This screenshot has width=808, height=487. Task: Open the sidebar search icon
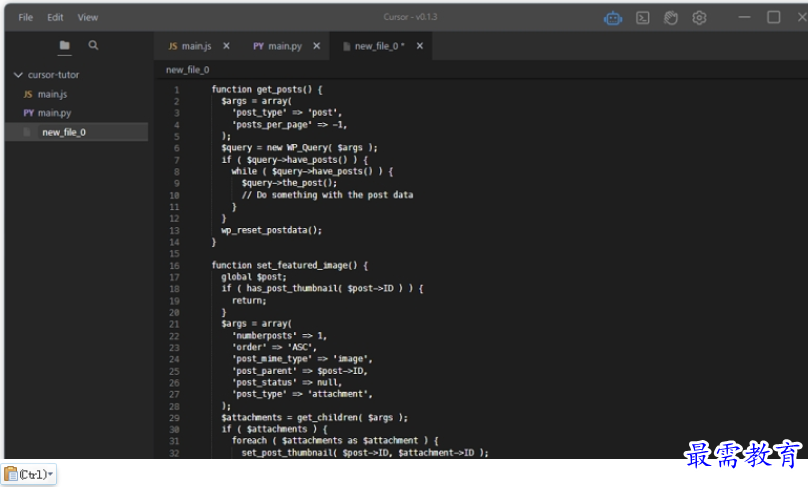pos(93,45)
